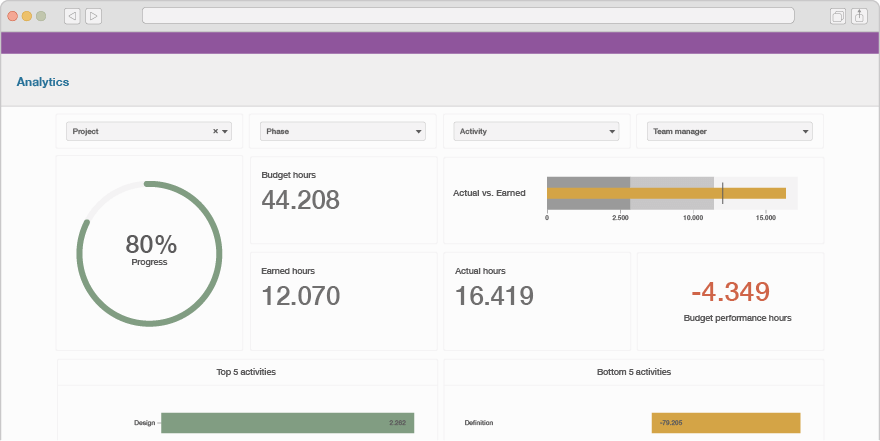880x441 pixels.
Task: Click the green maximize window button
Action: click(x=41, y=16)
